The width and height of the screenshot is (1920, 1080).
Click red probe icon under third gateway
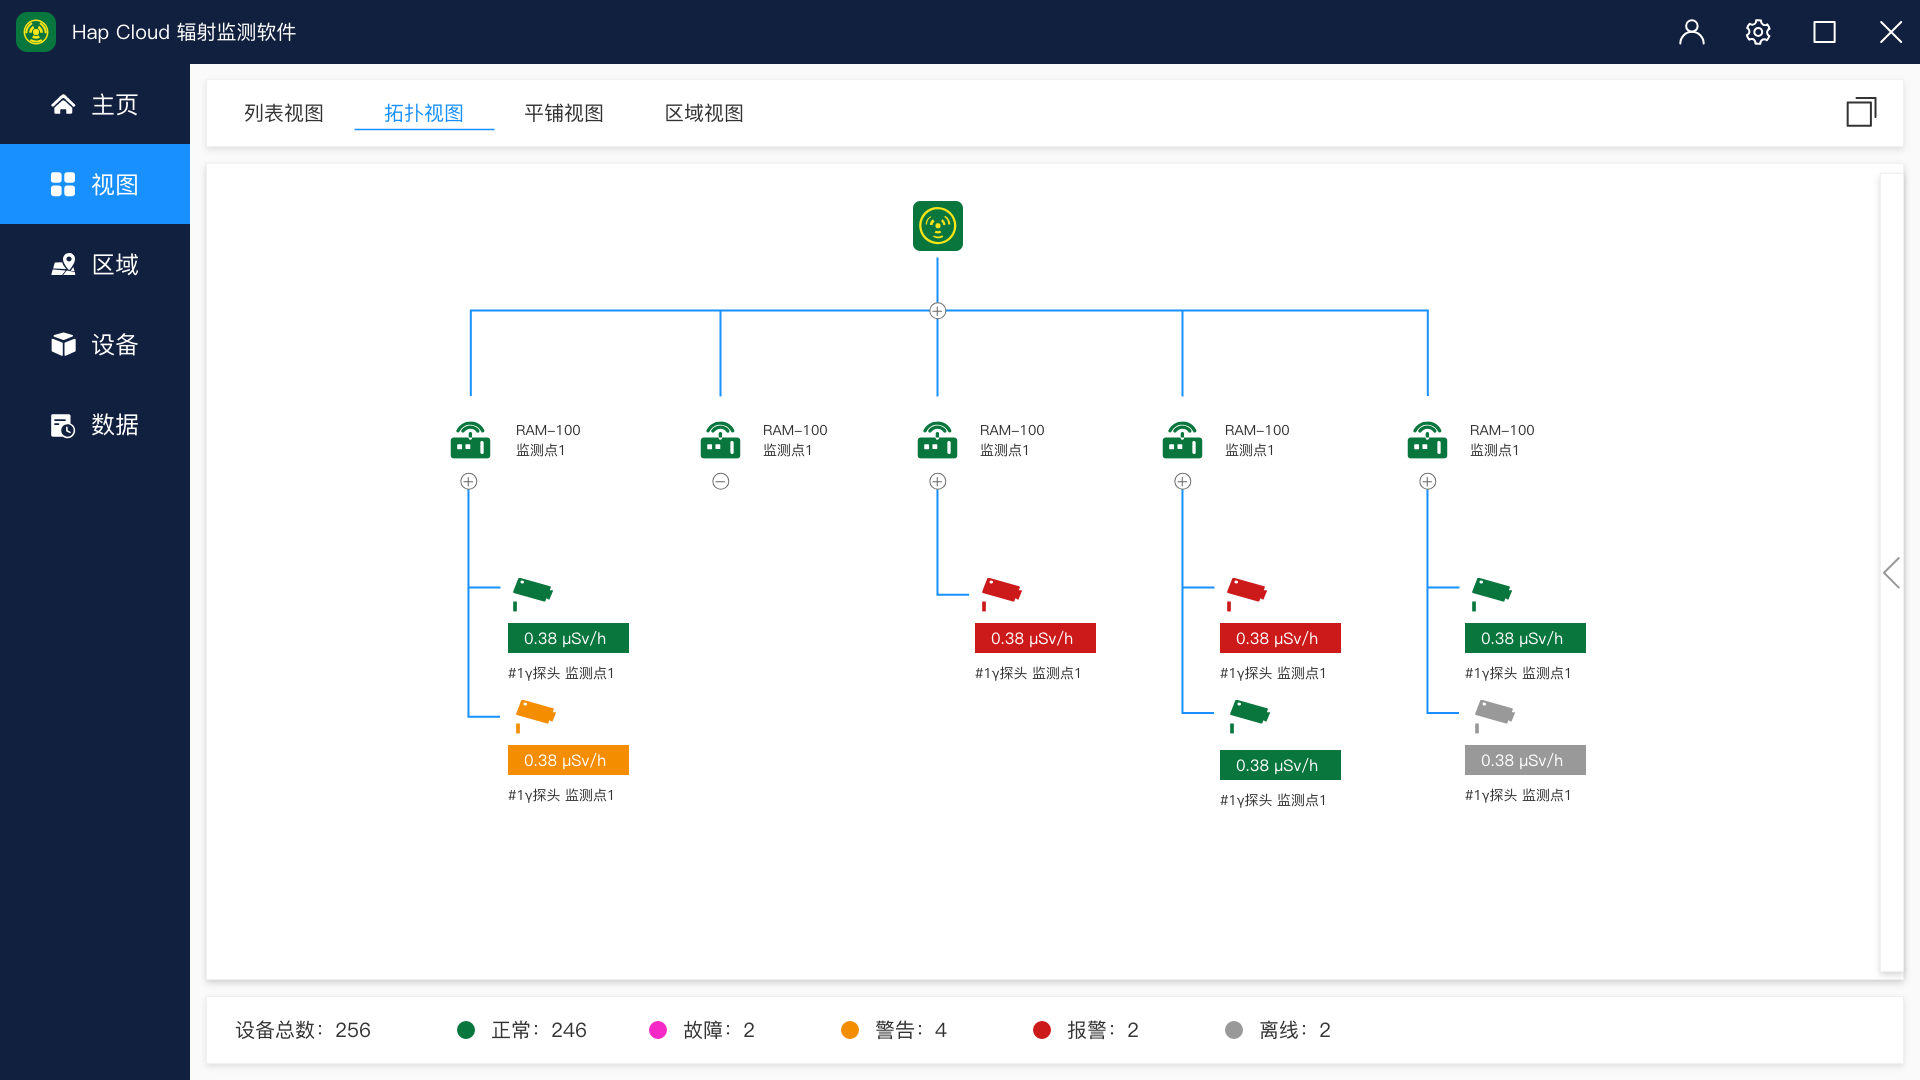pyautogui.click(x=1001, y=593)
